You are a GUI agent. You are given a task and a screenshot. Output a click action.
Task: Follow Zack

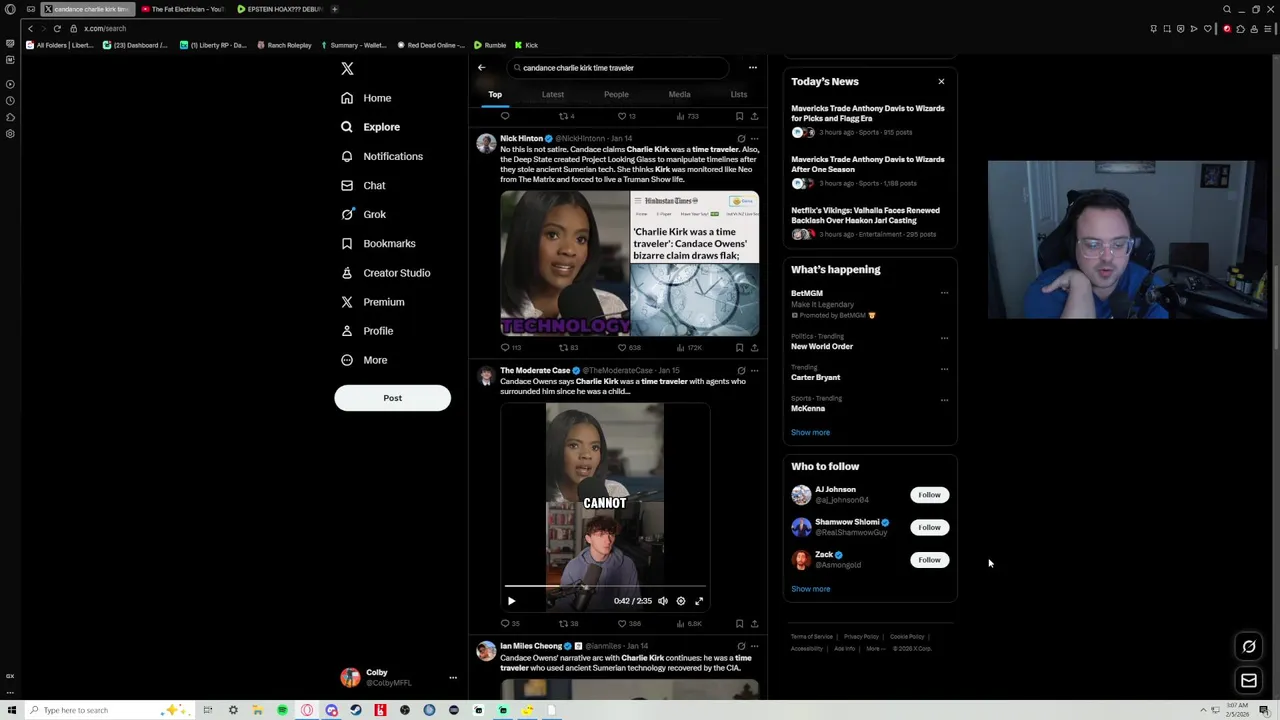[929, 560]
